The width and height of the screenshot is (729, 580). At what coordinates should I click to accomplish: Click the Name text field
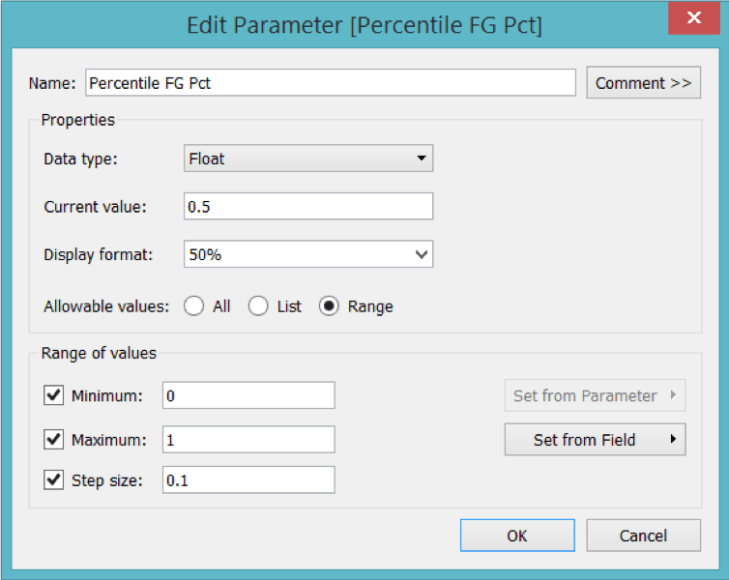point(330,83)
